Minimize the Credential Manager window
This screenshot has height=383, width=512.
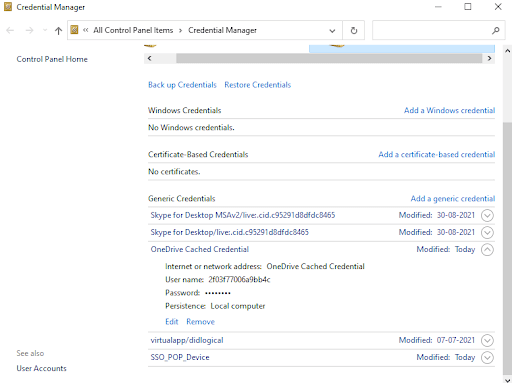tap(438, 7)
